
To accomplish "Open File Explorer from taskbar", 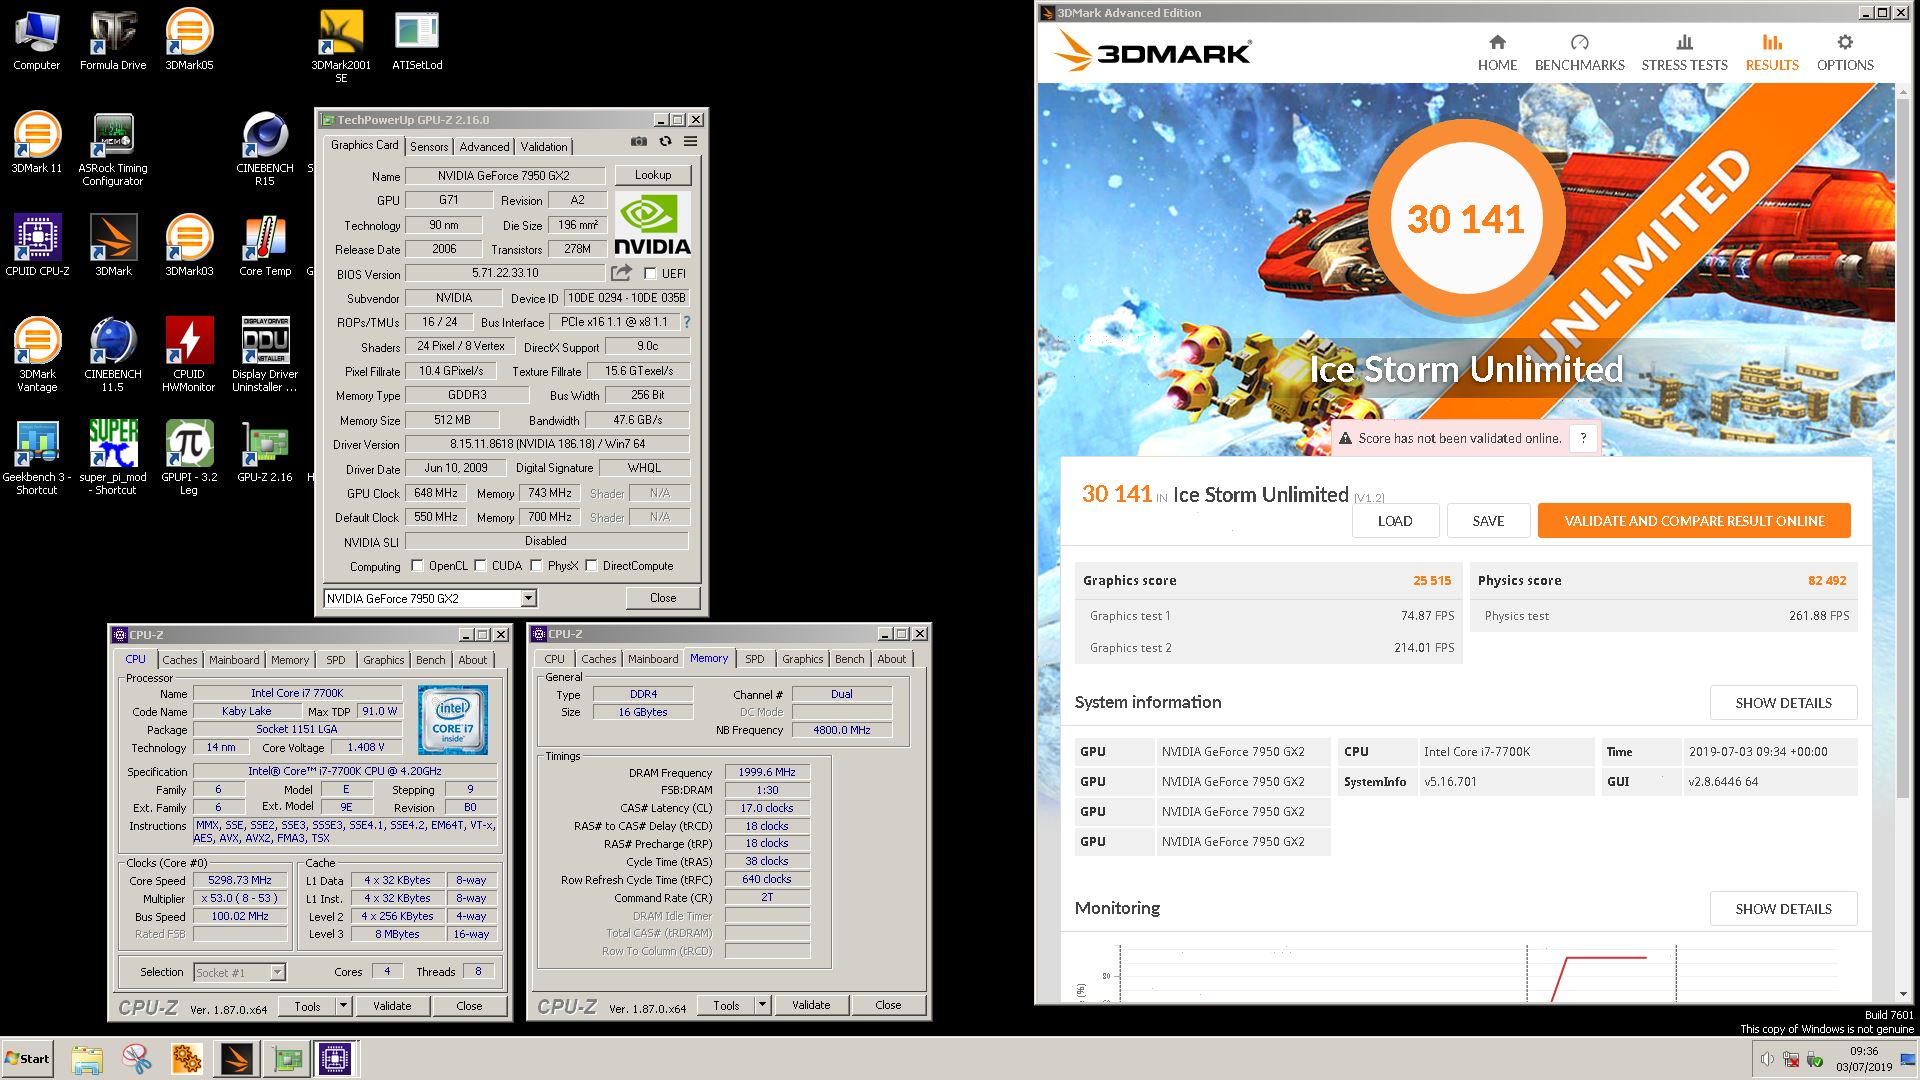I will click(87, 1059).
